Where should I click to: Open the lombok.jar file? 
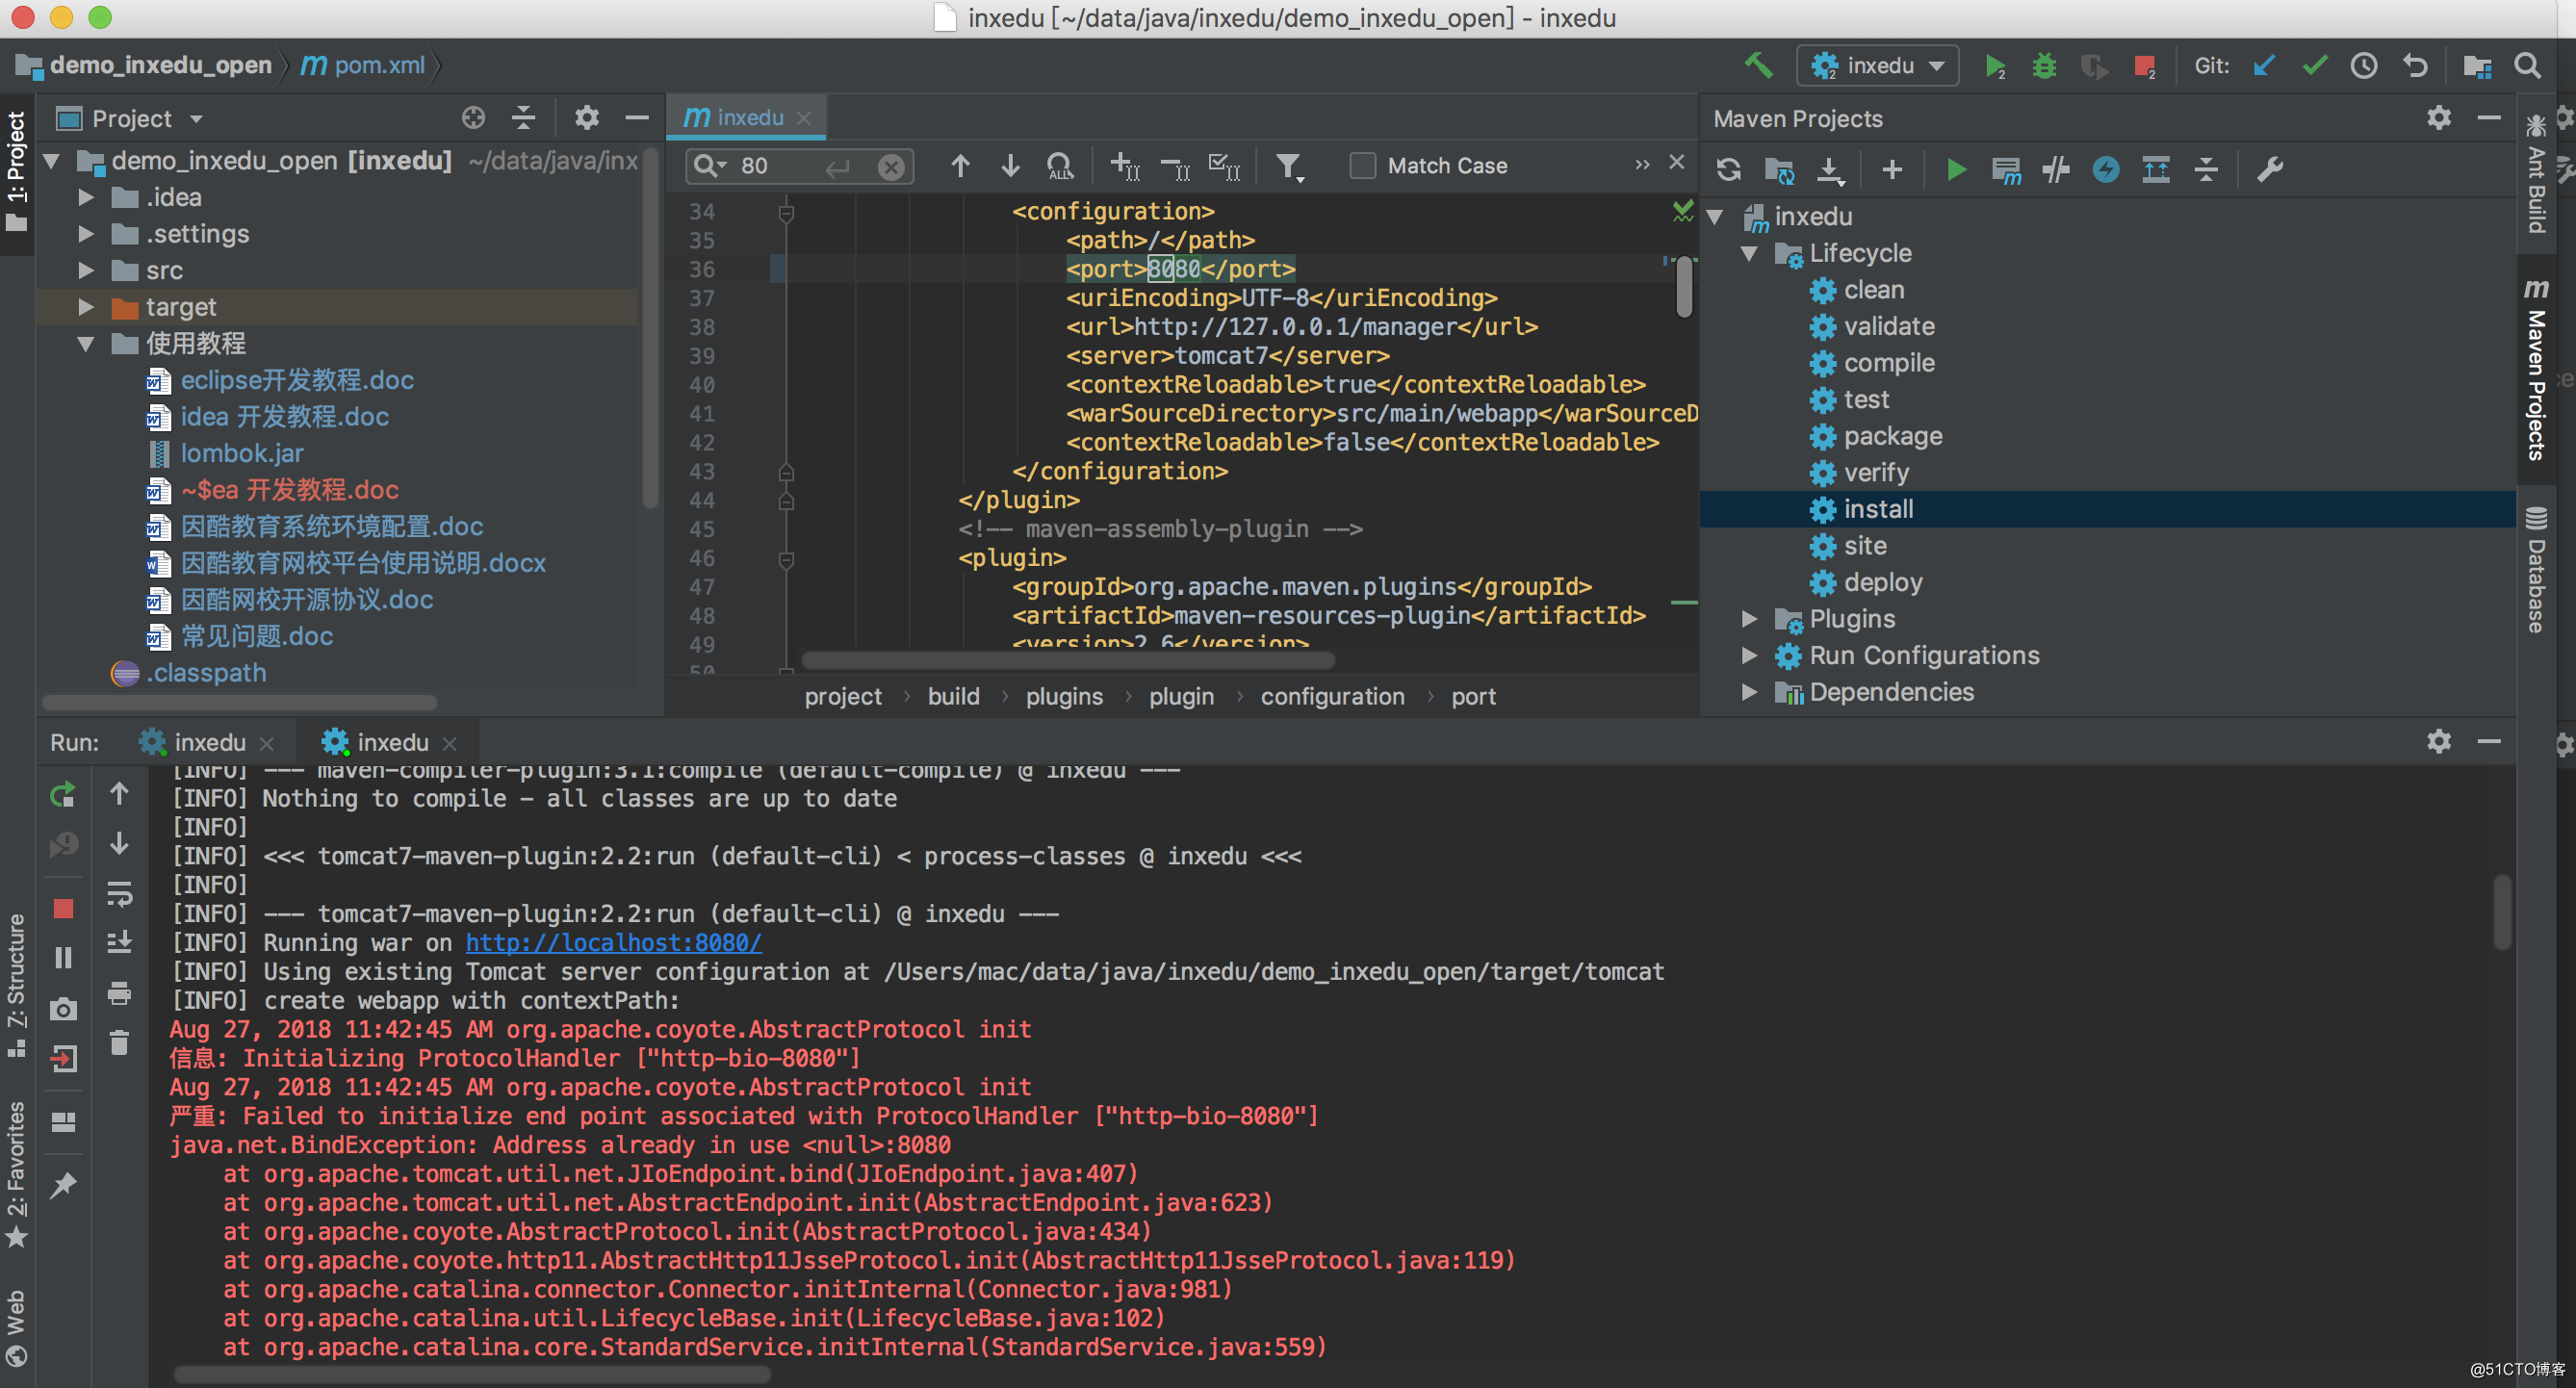(x=242, y=454)
